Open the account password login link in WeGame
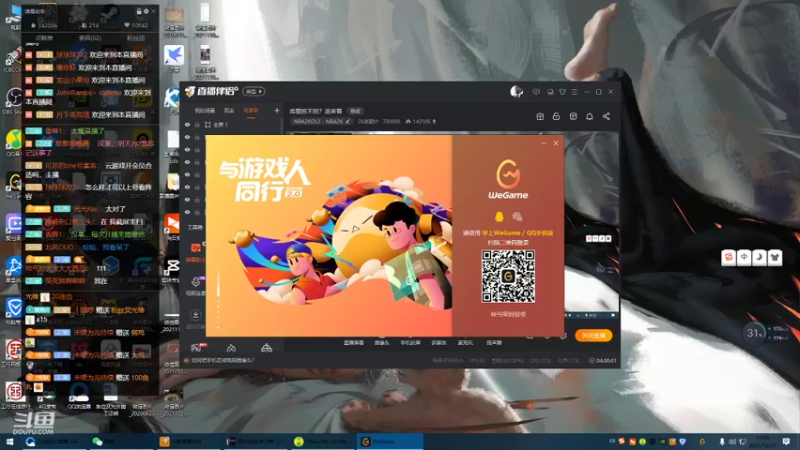This screenshot has height=450, width=800. click(508, 314)
